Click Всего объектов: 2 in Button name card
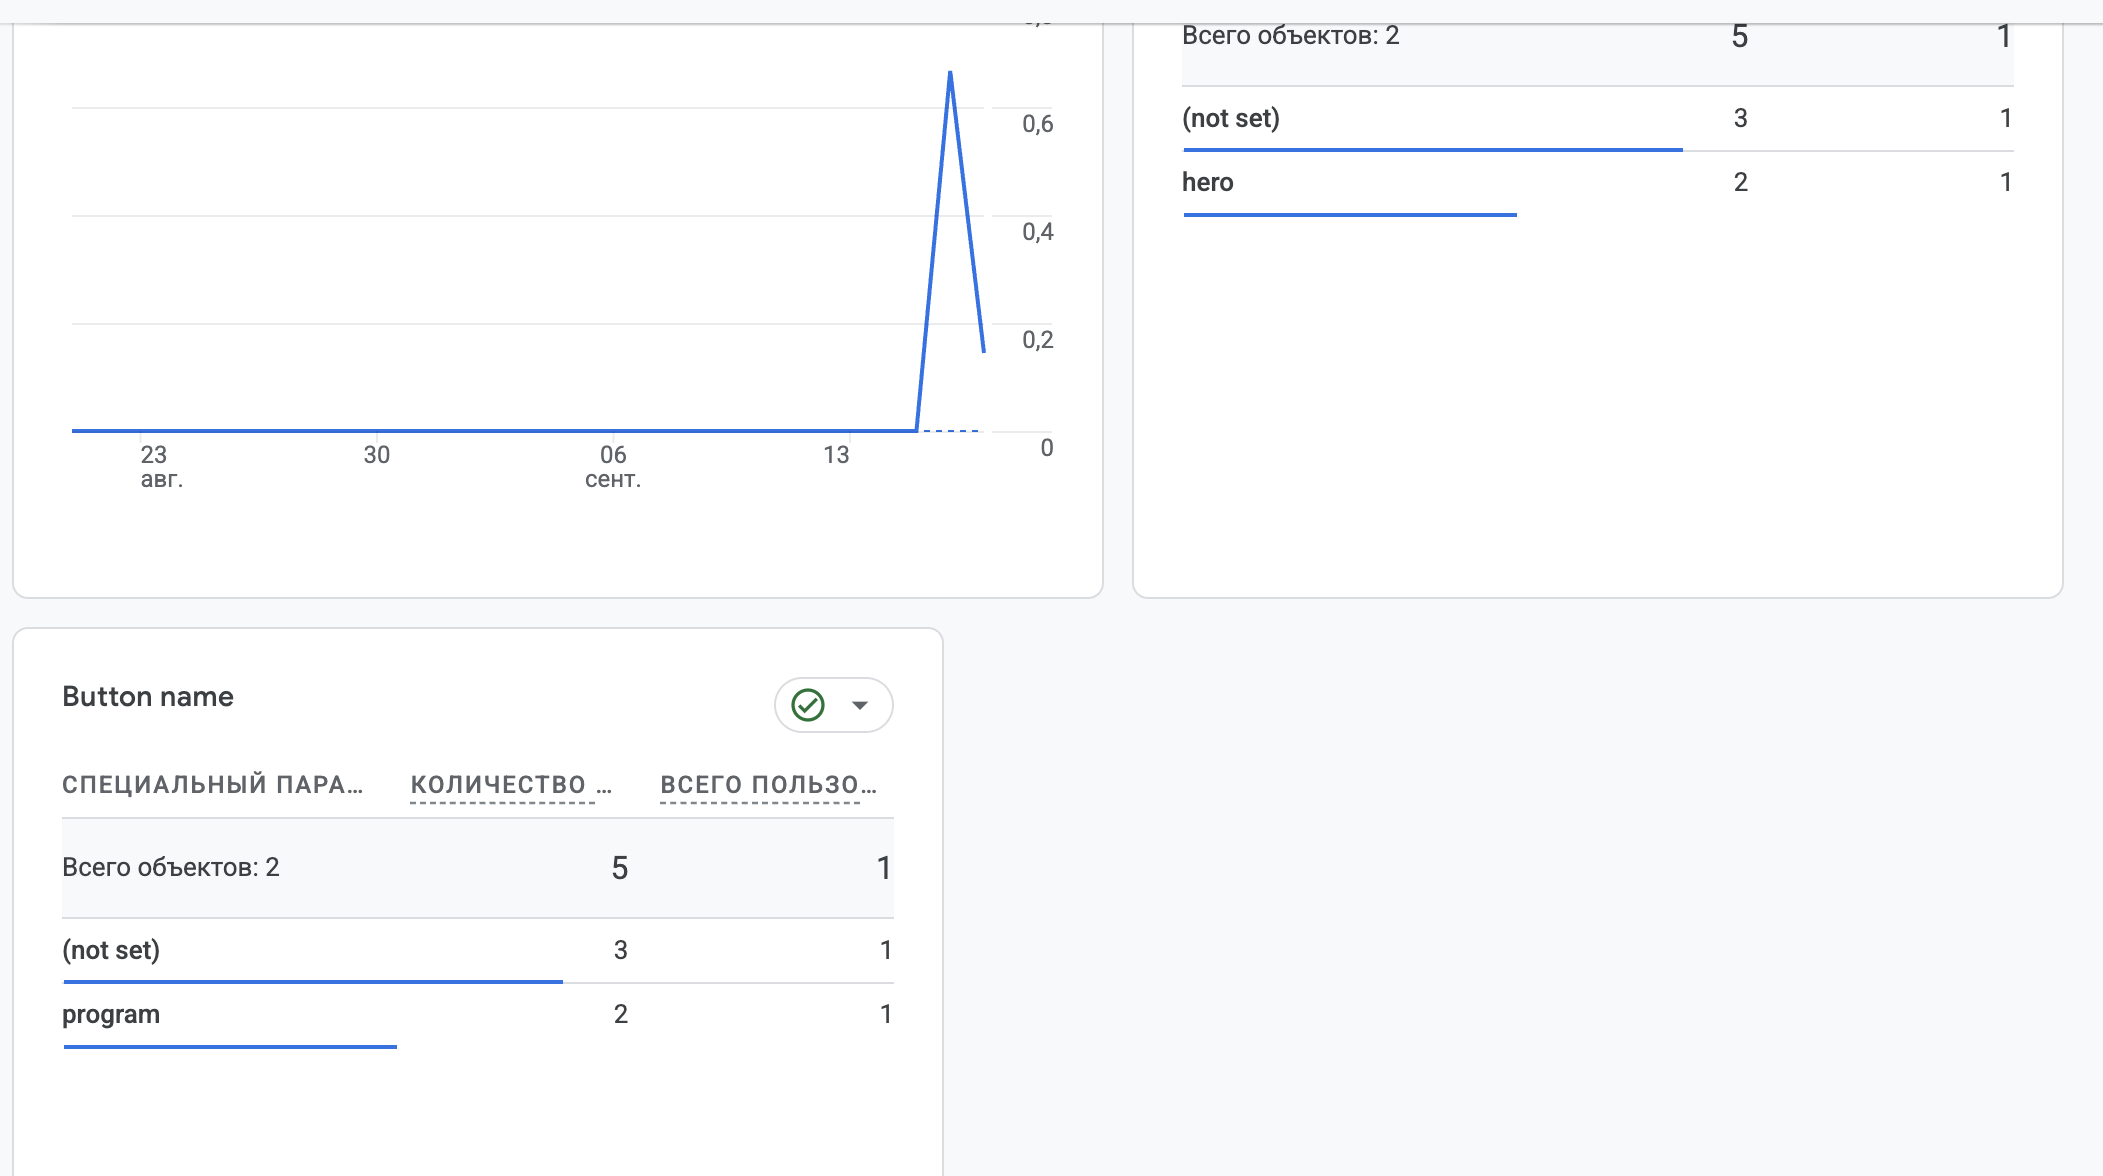Screen dimensions: 2103x1176 tap(171, 867)
